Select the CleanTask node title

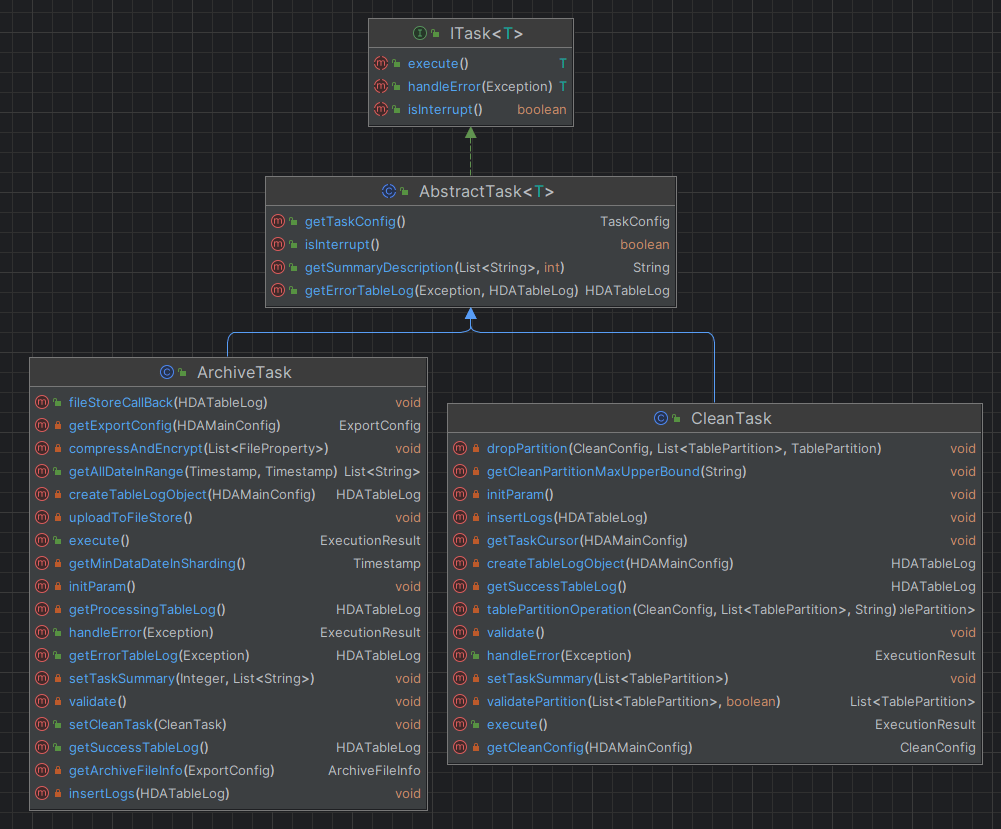731,419
